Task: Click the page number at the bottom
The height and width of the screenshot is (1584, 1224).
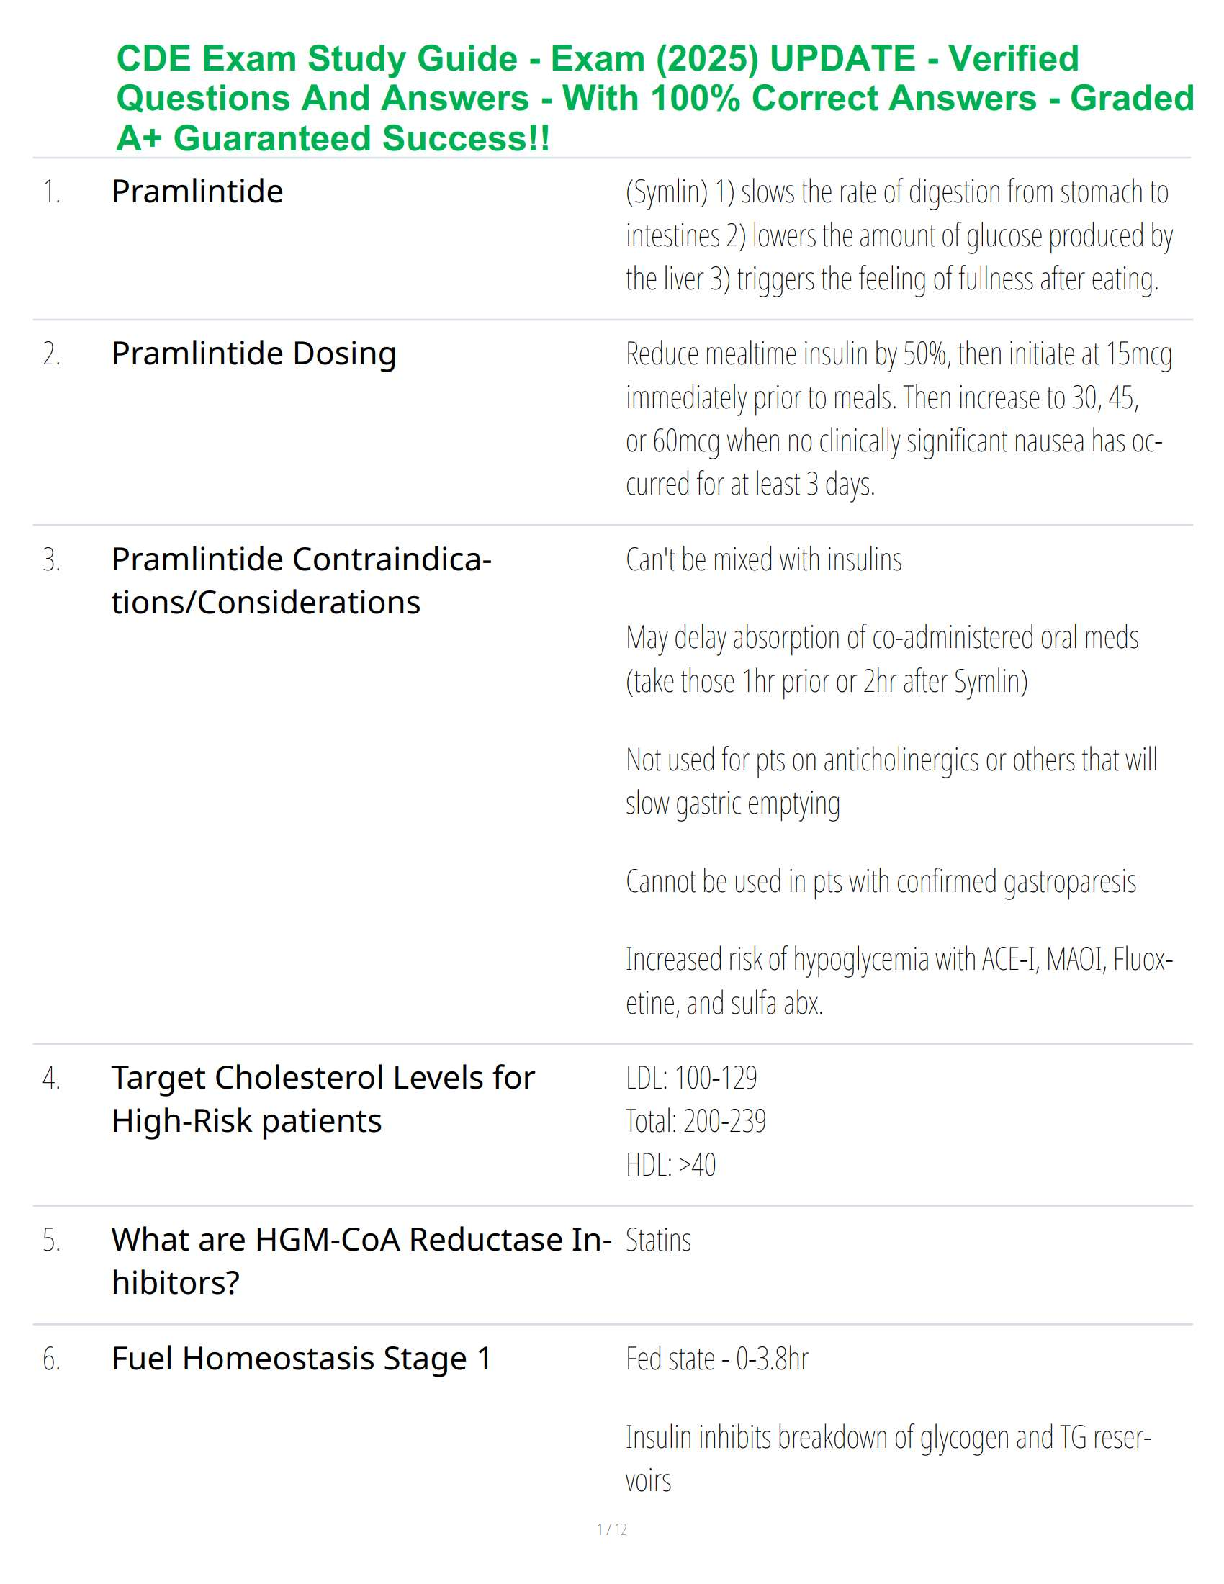Action: tap(612, 1529)
